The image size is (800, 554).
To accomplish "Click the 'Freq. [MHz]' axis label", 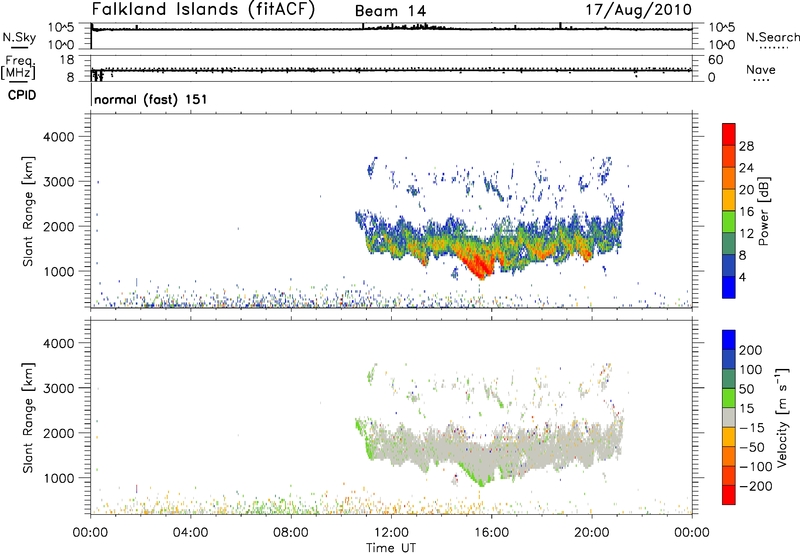I will point(19,67).
